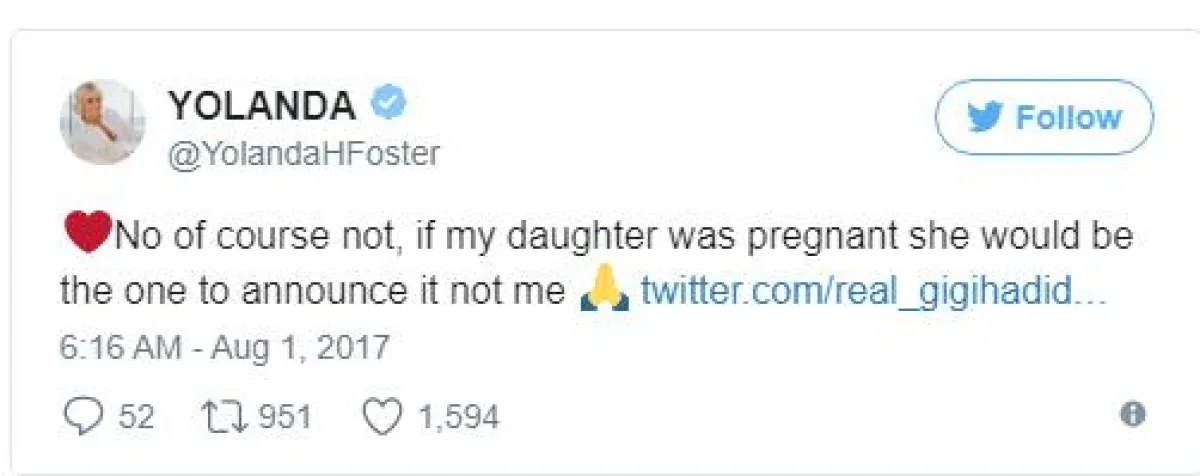This screenshot has width=1200, height=476.
Task: Like the tweet with heart outline icon
Action: click(380, 416)
